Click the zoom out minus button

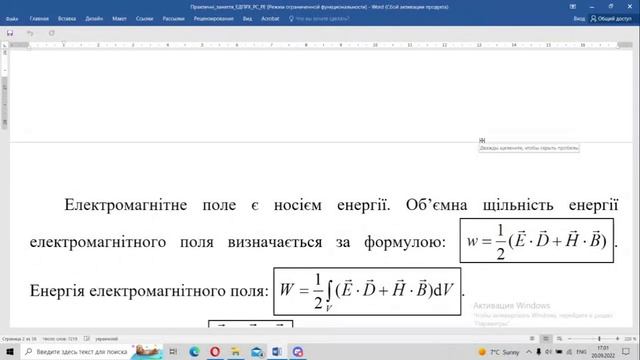570,339
